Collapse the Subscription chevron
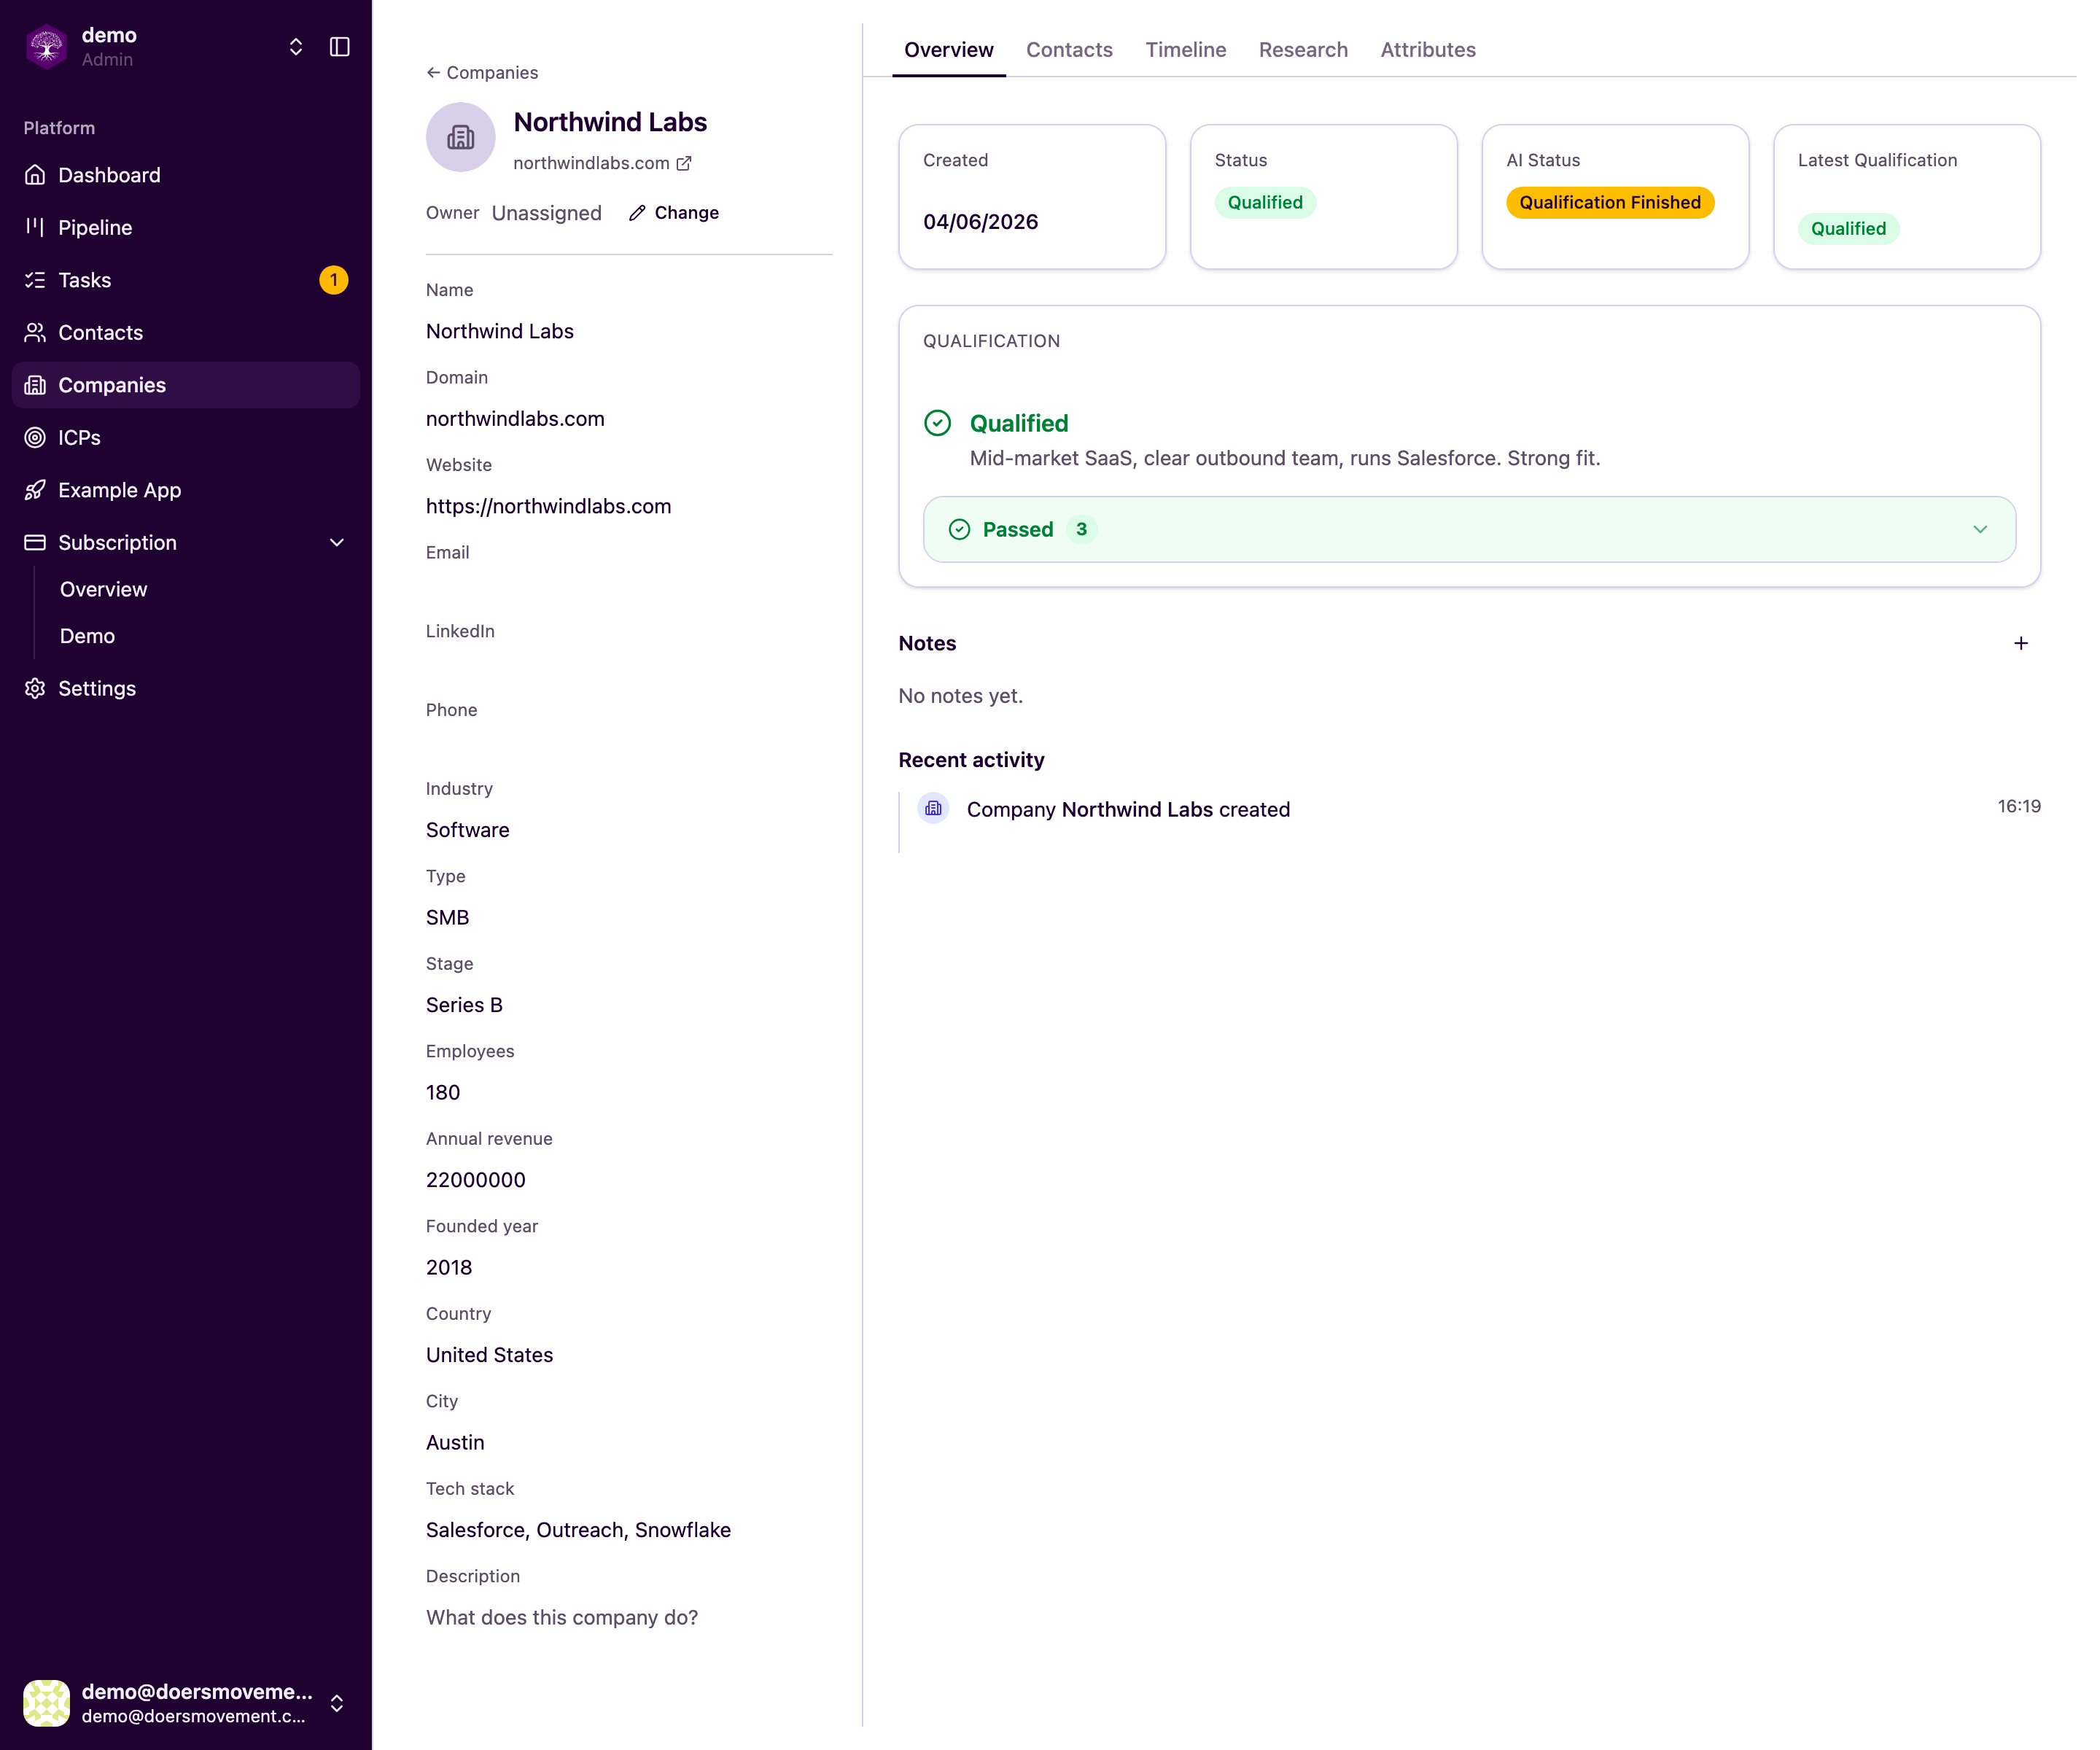2100x1750 pixels. (337, 543)
